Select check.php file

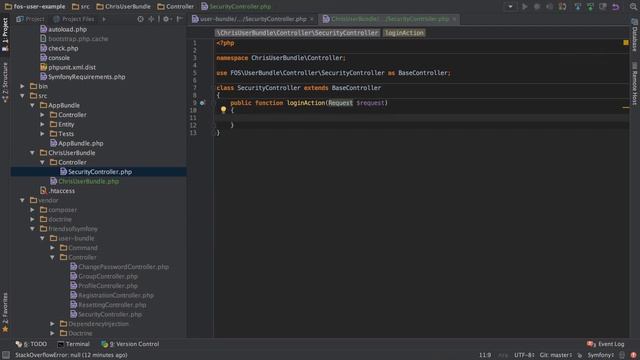[59, 48]
